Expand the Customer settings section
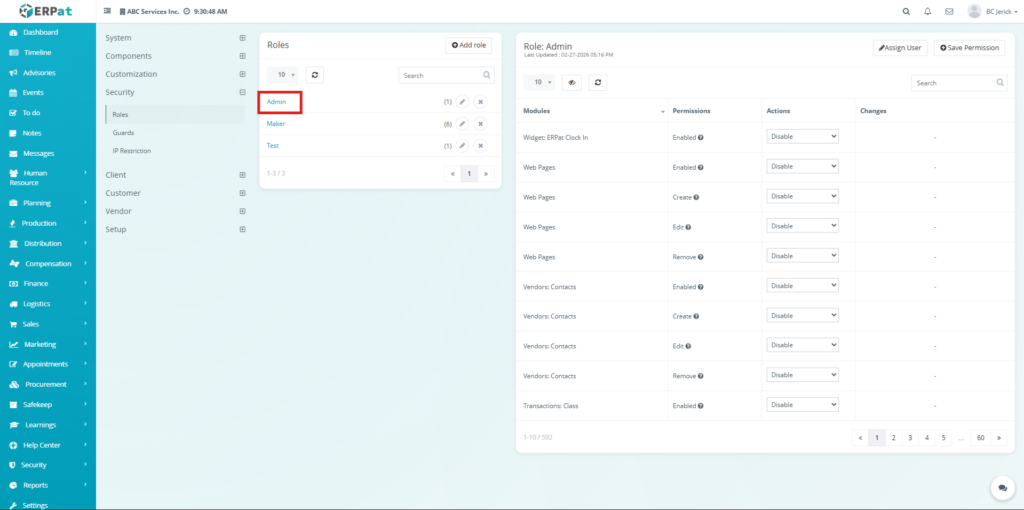This screenshot has height=510, width=1024. (x=242, y=193)
